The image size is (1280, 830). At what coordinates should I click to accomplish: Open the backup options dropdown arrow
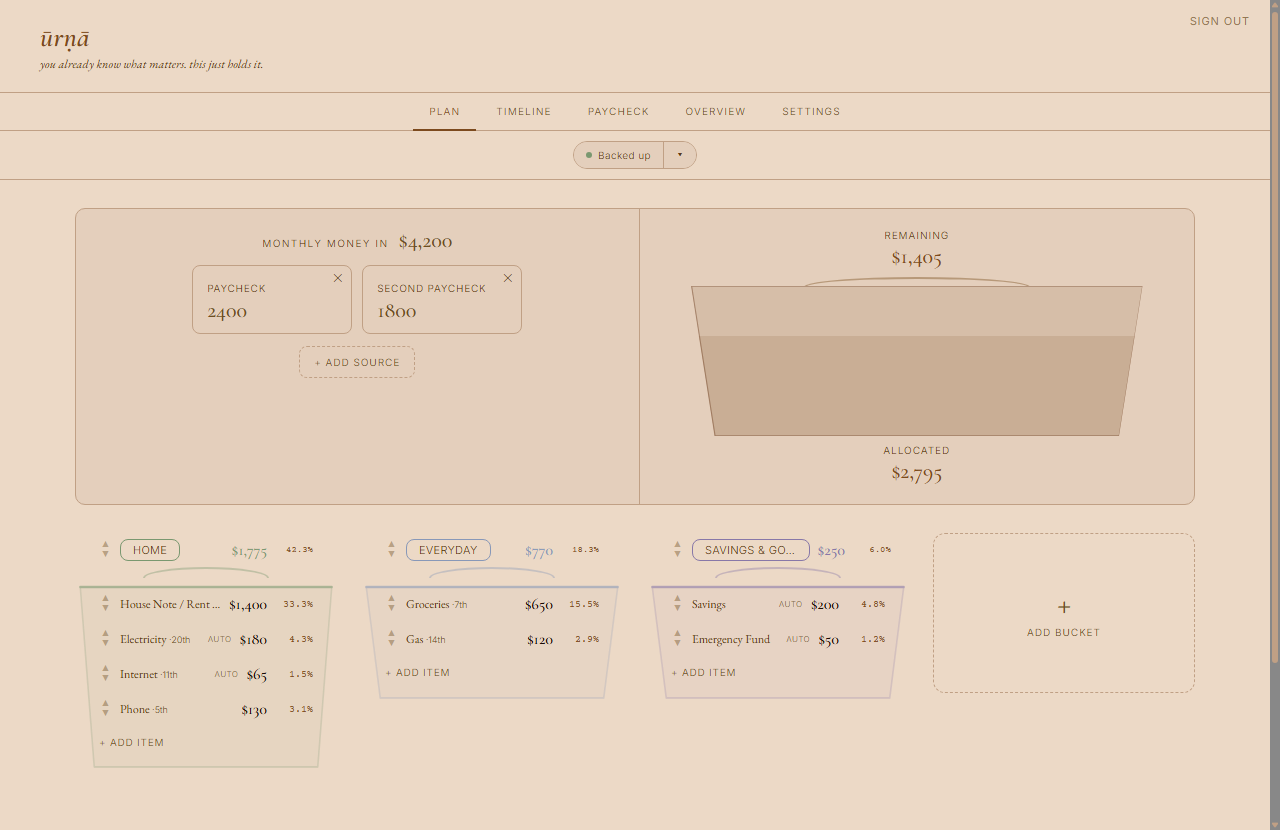[680, 155]
